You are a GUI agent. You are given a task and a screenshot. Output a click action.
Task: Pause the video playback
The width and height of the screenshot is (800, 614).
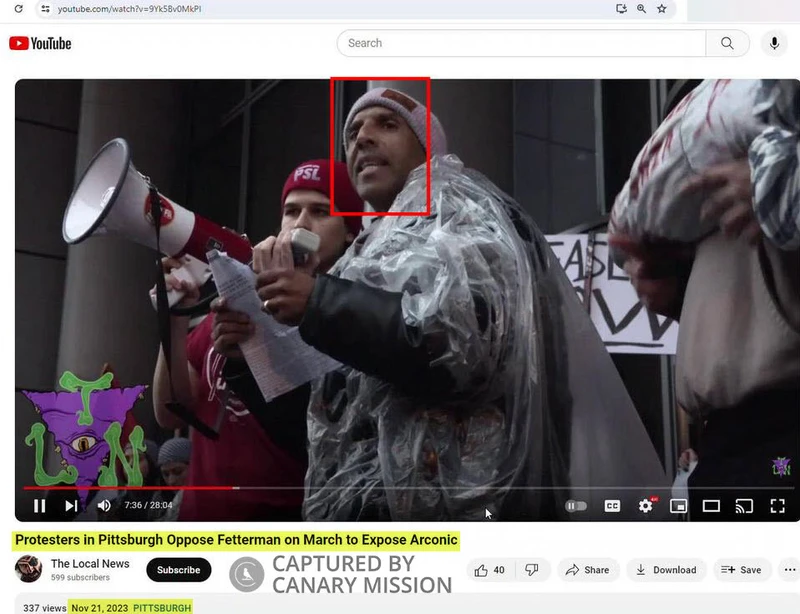click(39, 505)
